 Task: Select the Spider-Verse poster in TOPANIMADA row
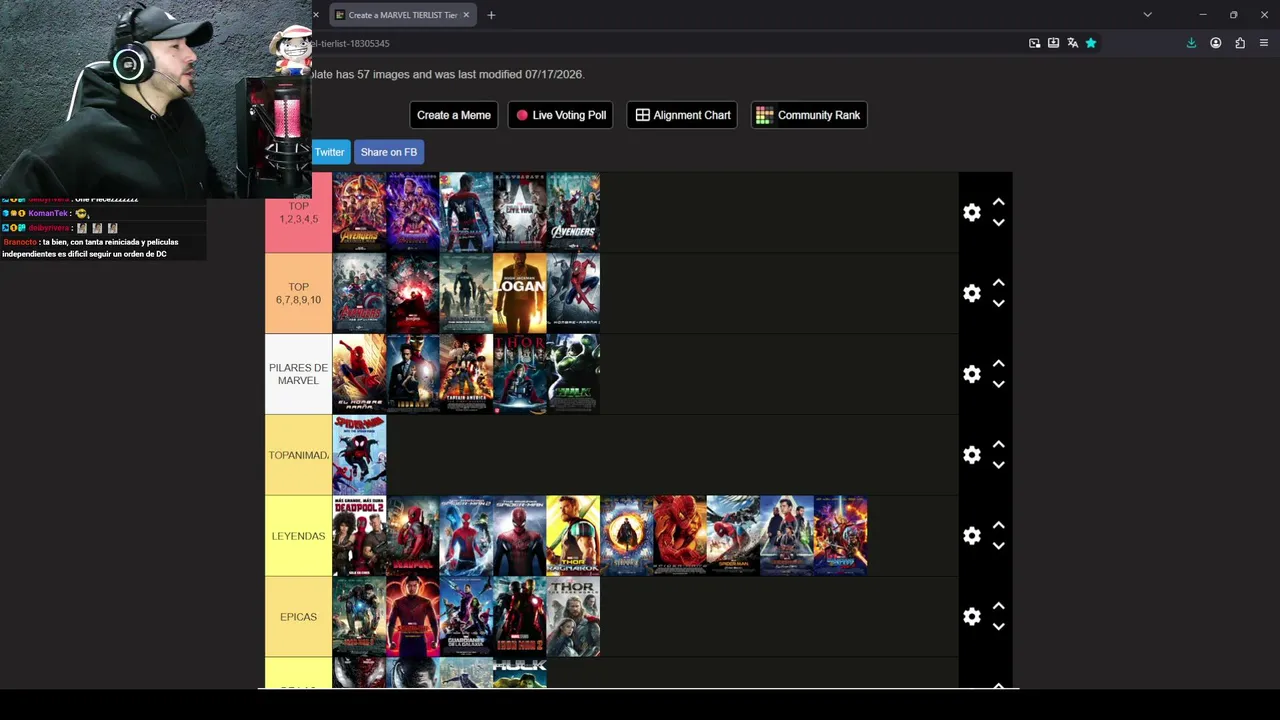[359, 455]
